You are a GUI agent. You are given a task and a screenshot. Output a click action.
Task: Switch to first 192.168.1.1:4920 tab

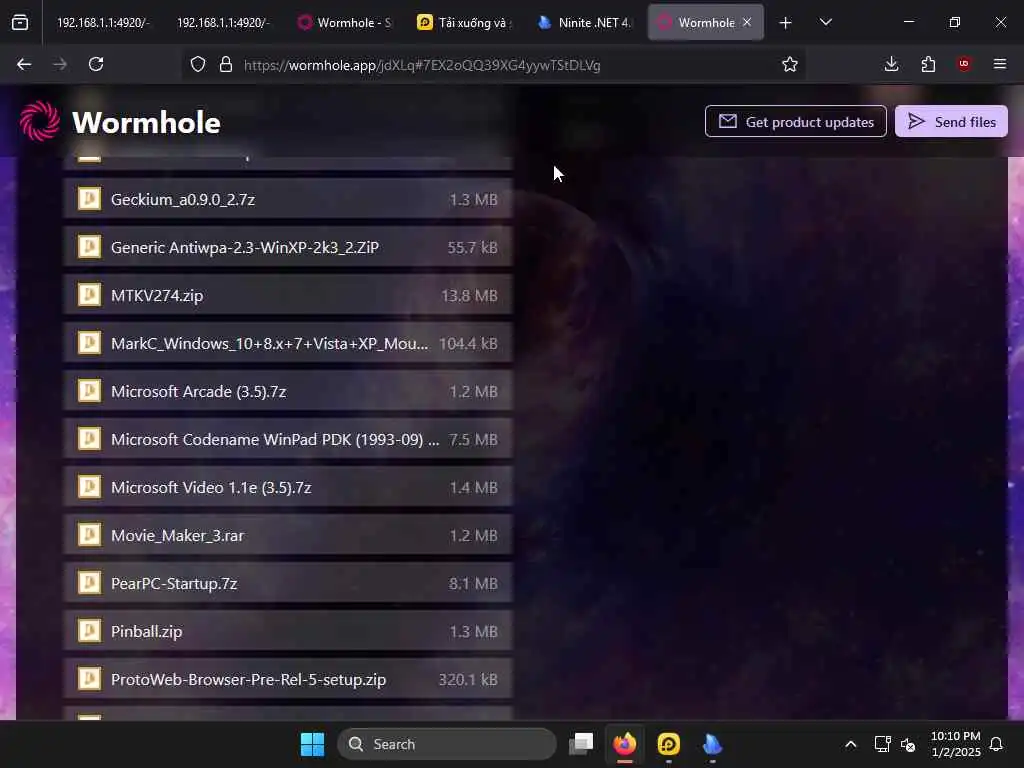pyautogui.click(x=103, y=23)
